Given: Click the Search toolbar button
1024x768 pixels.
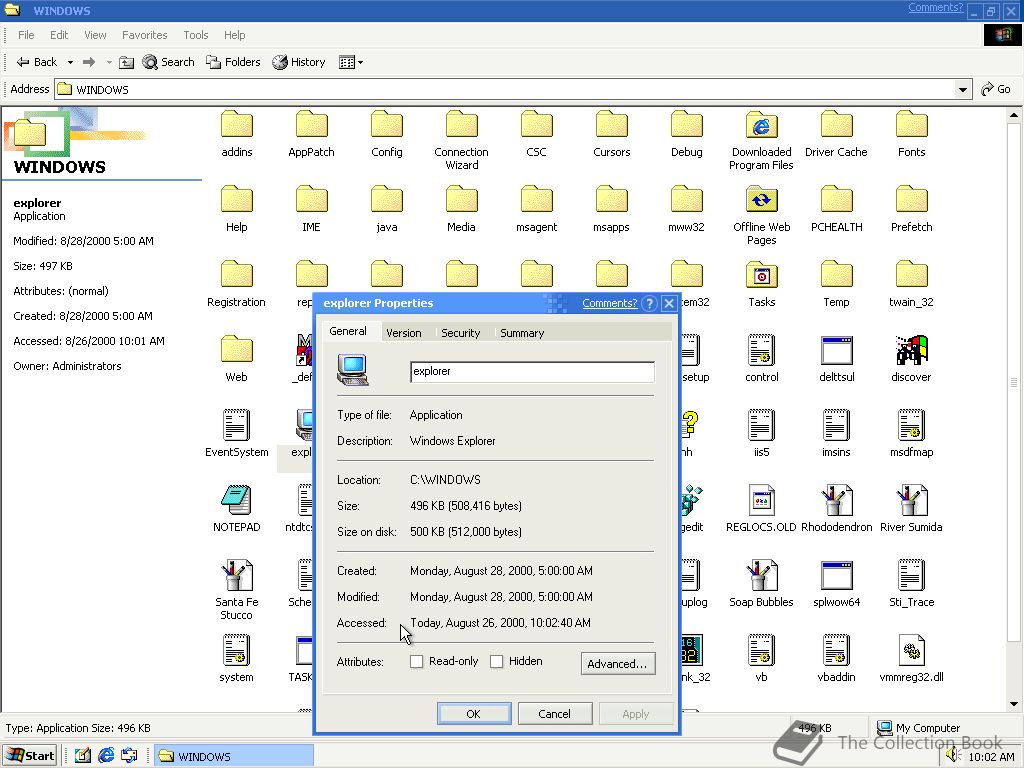Looking at the screenshot, I should 168,62.
